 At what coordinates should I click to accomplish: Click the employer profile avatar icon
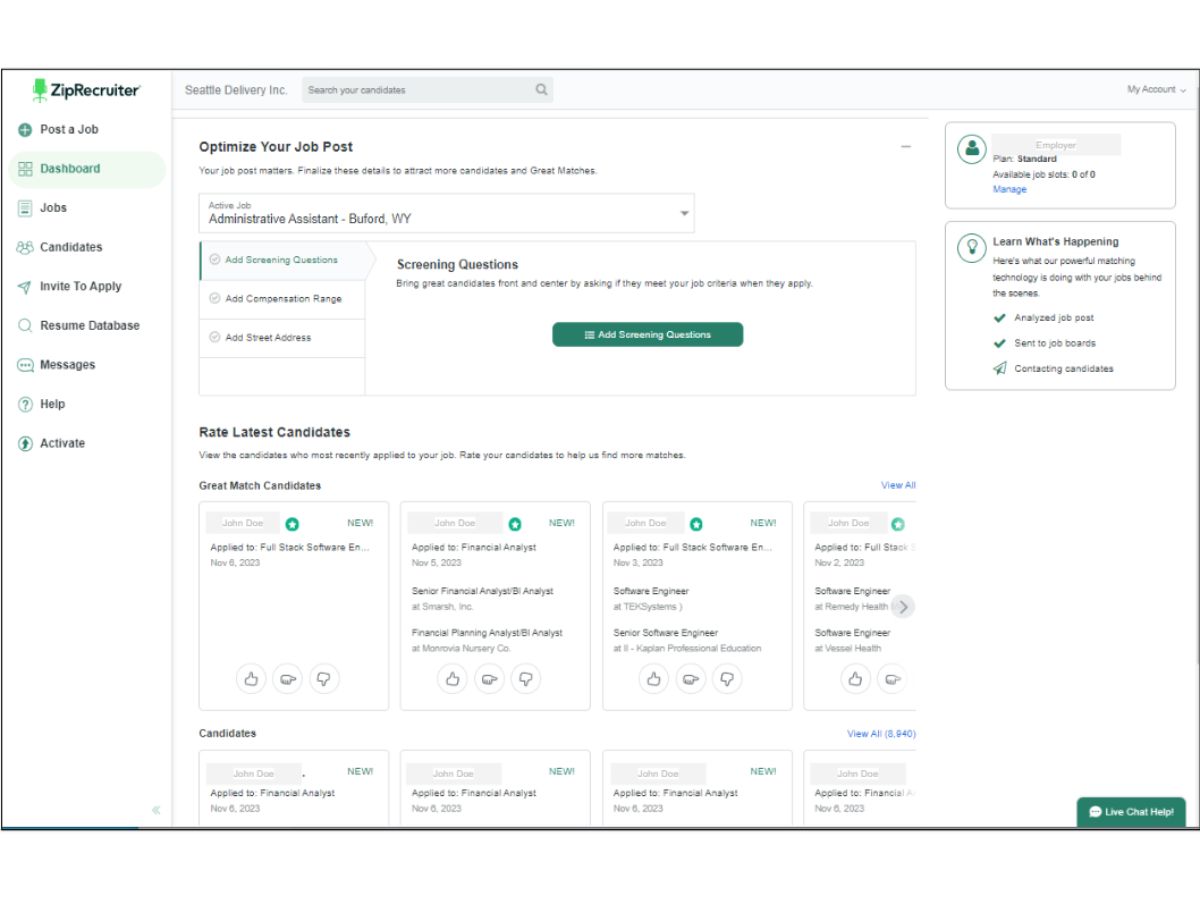click(x=972, y=149)
